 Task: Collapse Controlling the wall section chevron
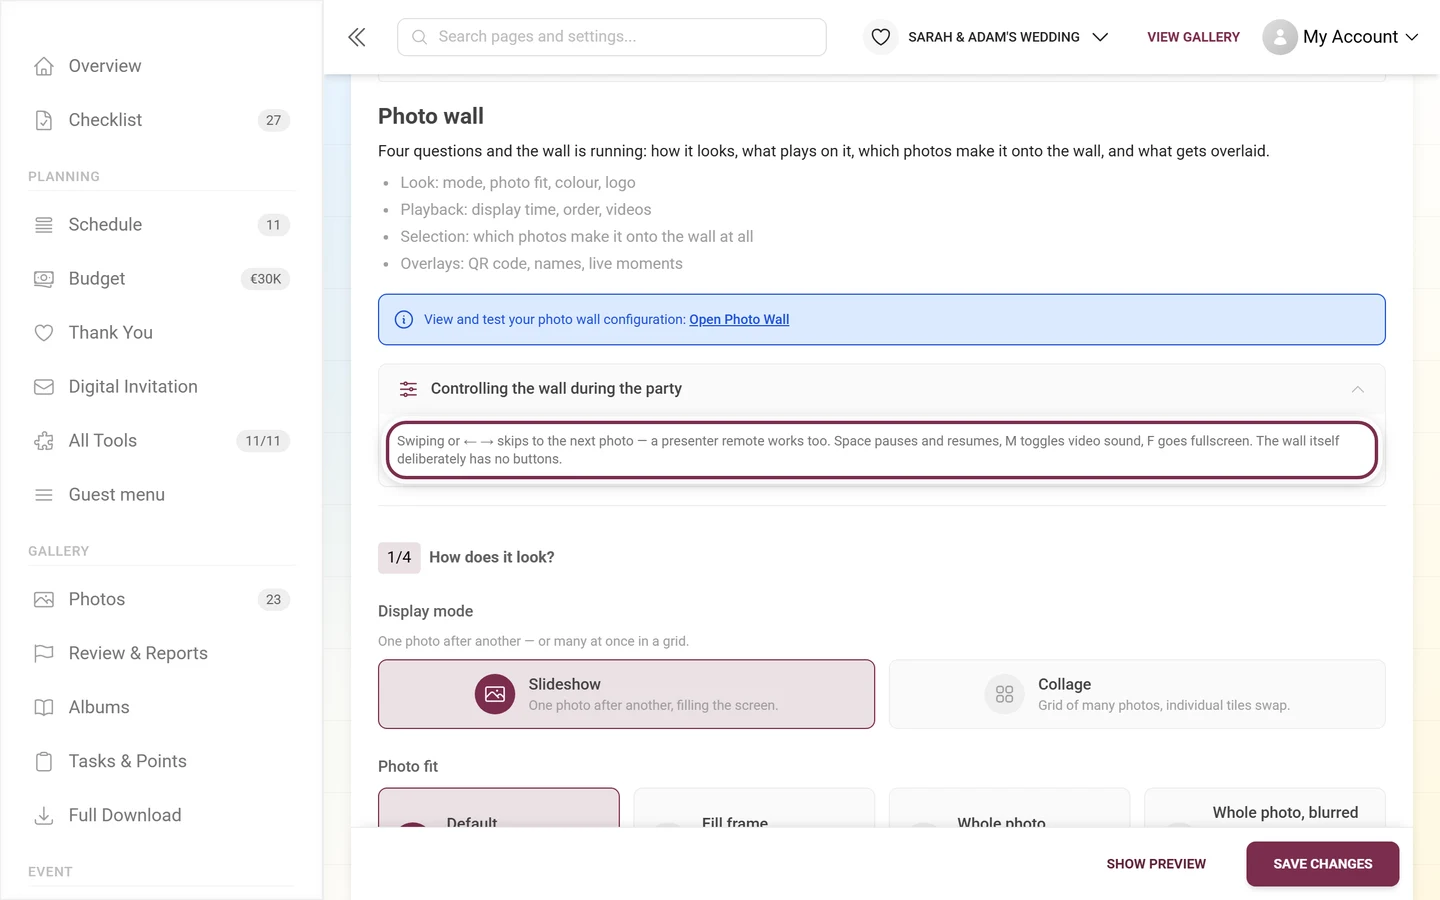point(1358,389)
